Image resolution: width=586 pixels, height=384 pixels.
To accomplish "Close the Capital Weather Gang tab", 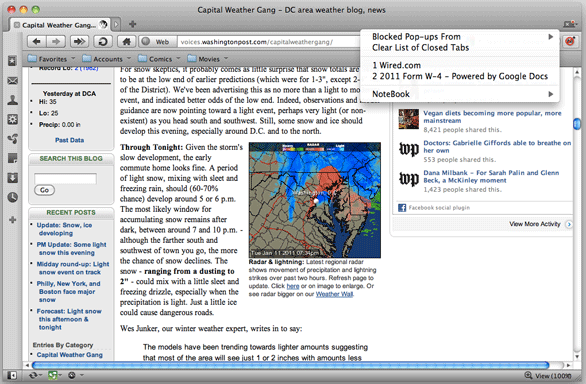I will coord(16,25).
